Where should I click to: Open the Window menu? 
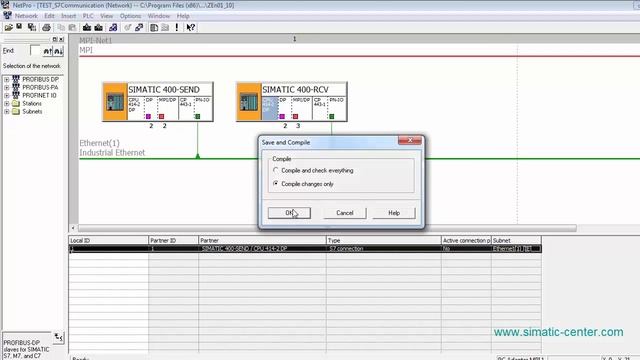pyautogui.click(x=159, y=16)
